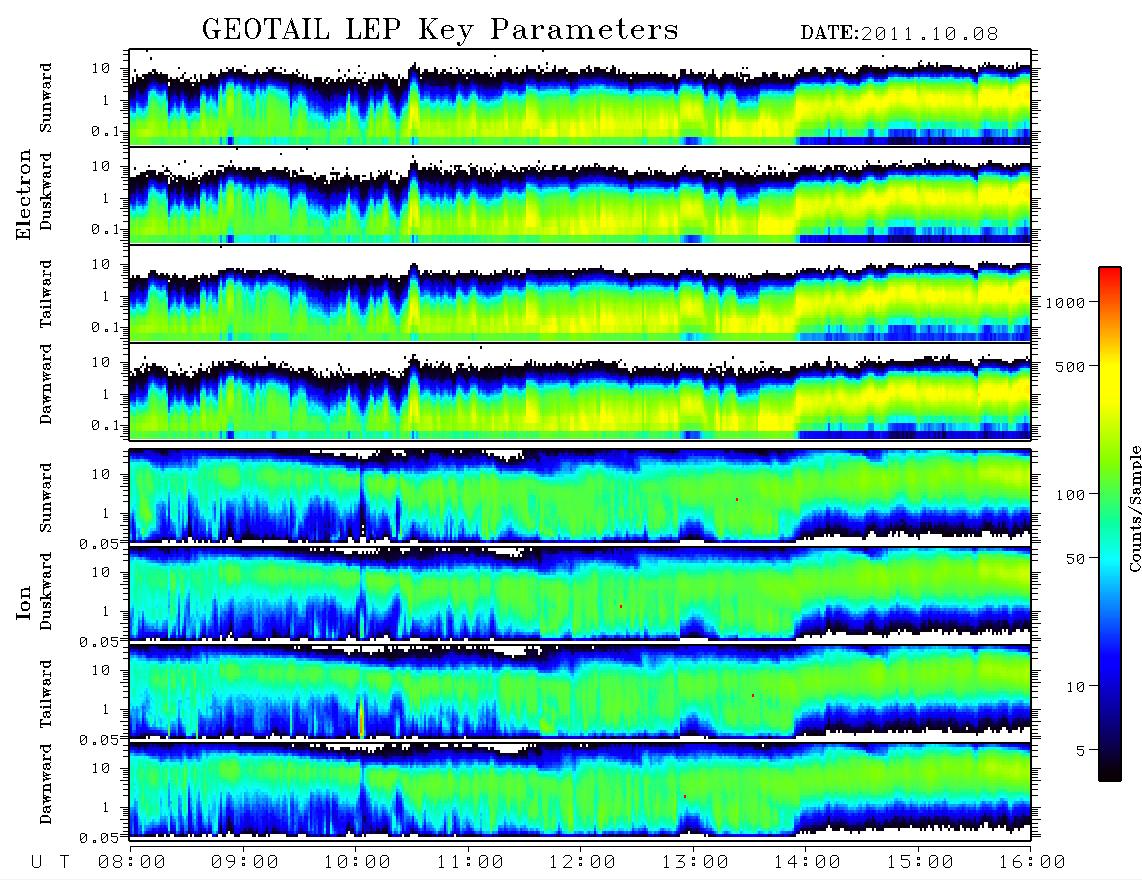
Task: Select the 12:00 time tick label
Action: pos(583,863)
